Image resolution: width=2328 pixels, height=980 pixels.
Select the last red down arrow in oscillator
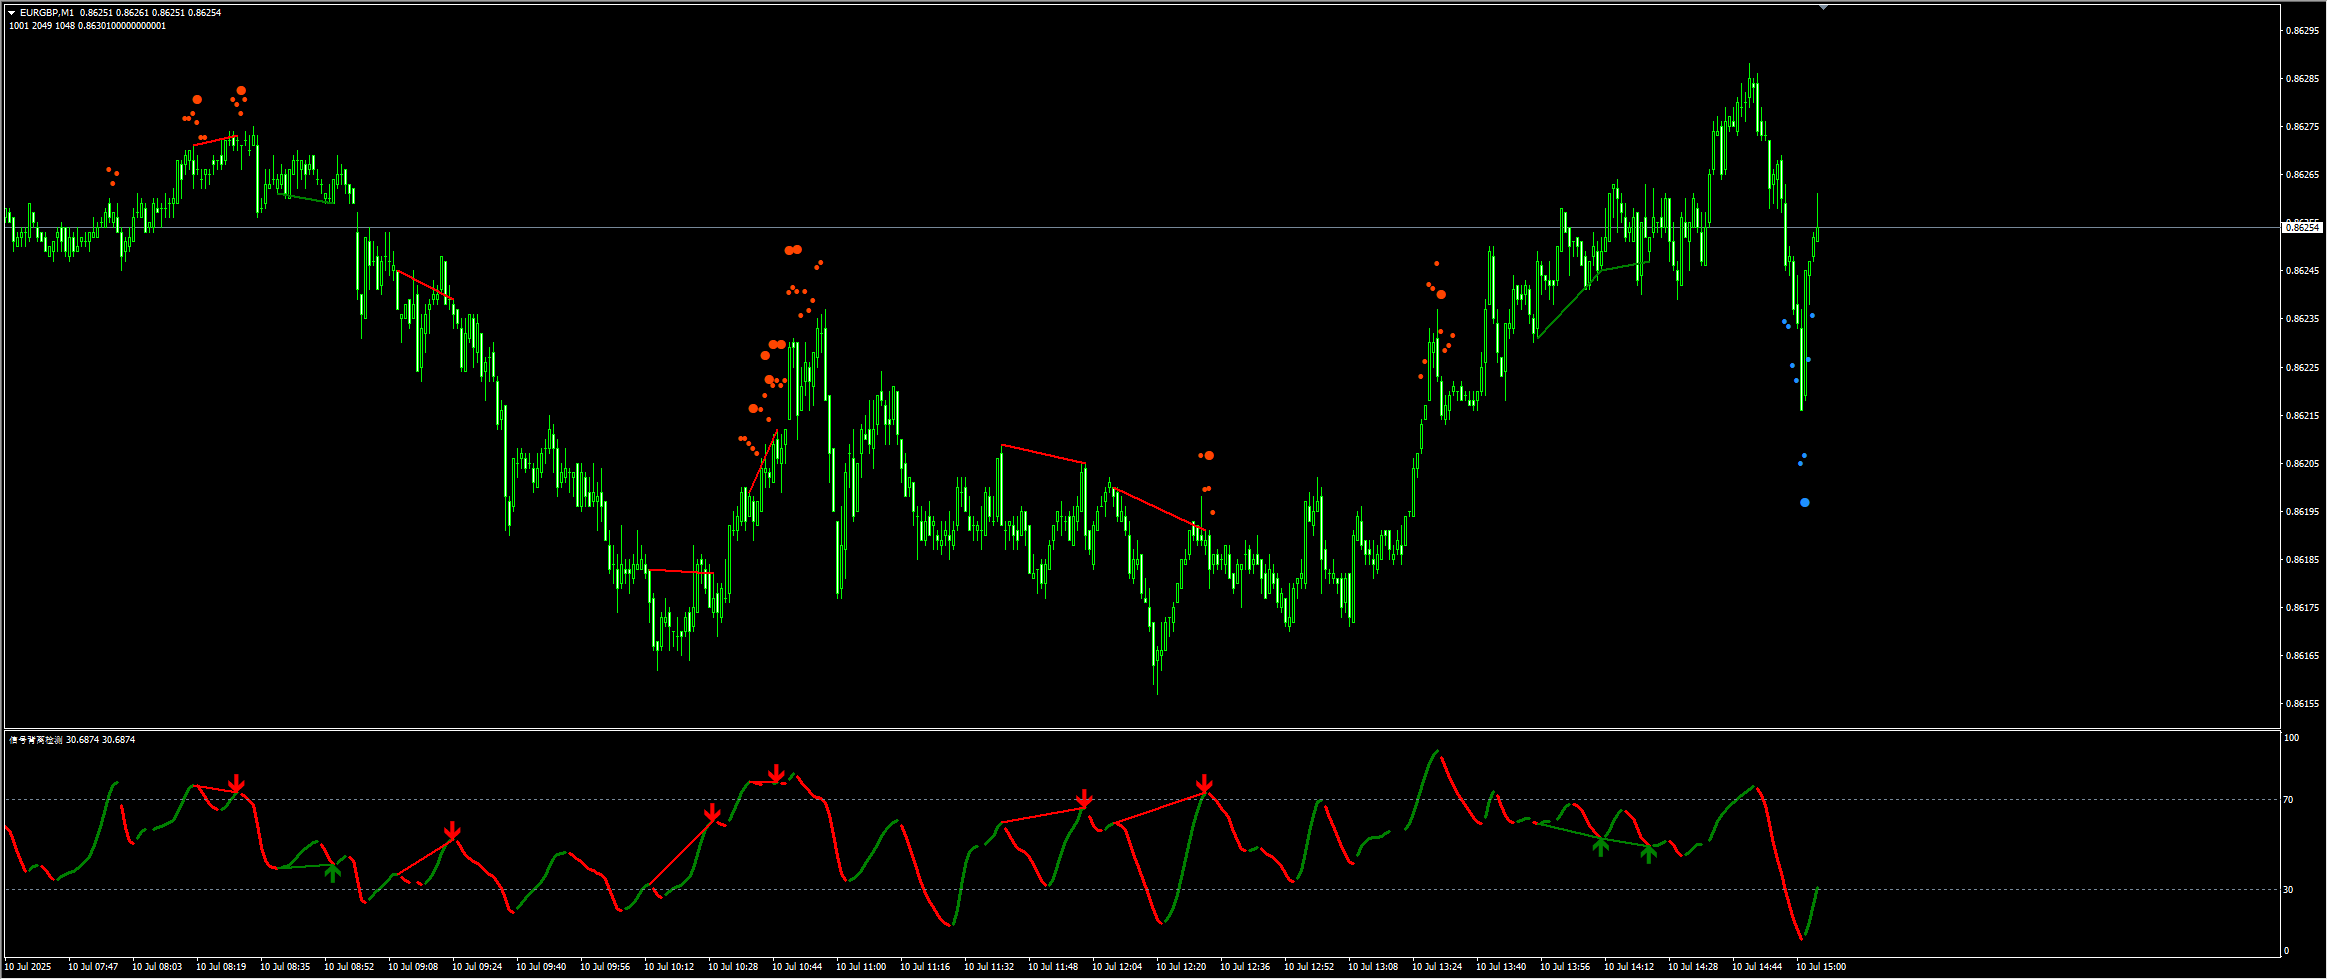pyautogui.click(x=1205, y=783)
